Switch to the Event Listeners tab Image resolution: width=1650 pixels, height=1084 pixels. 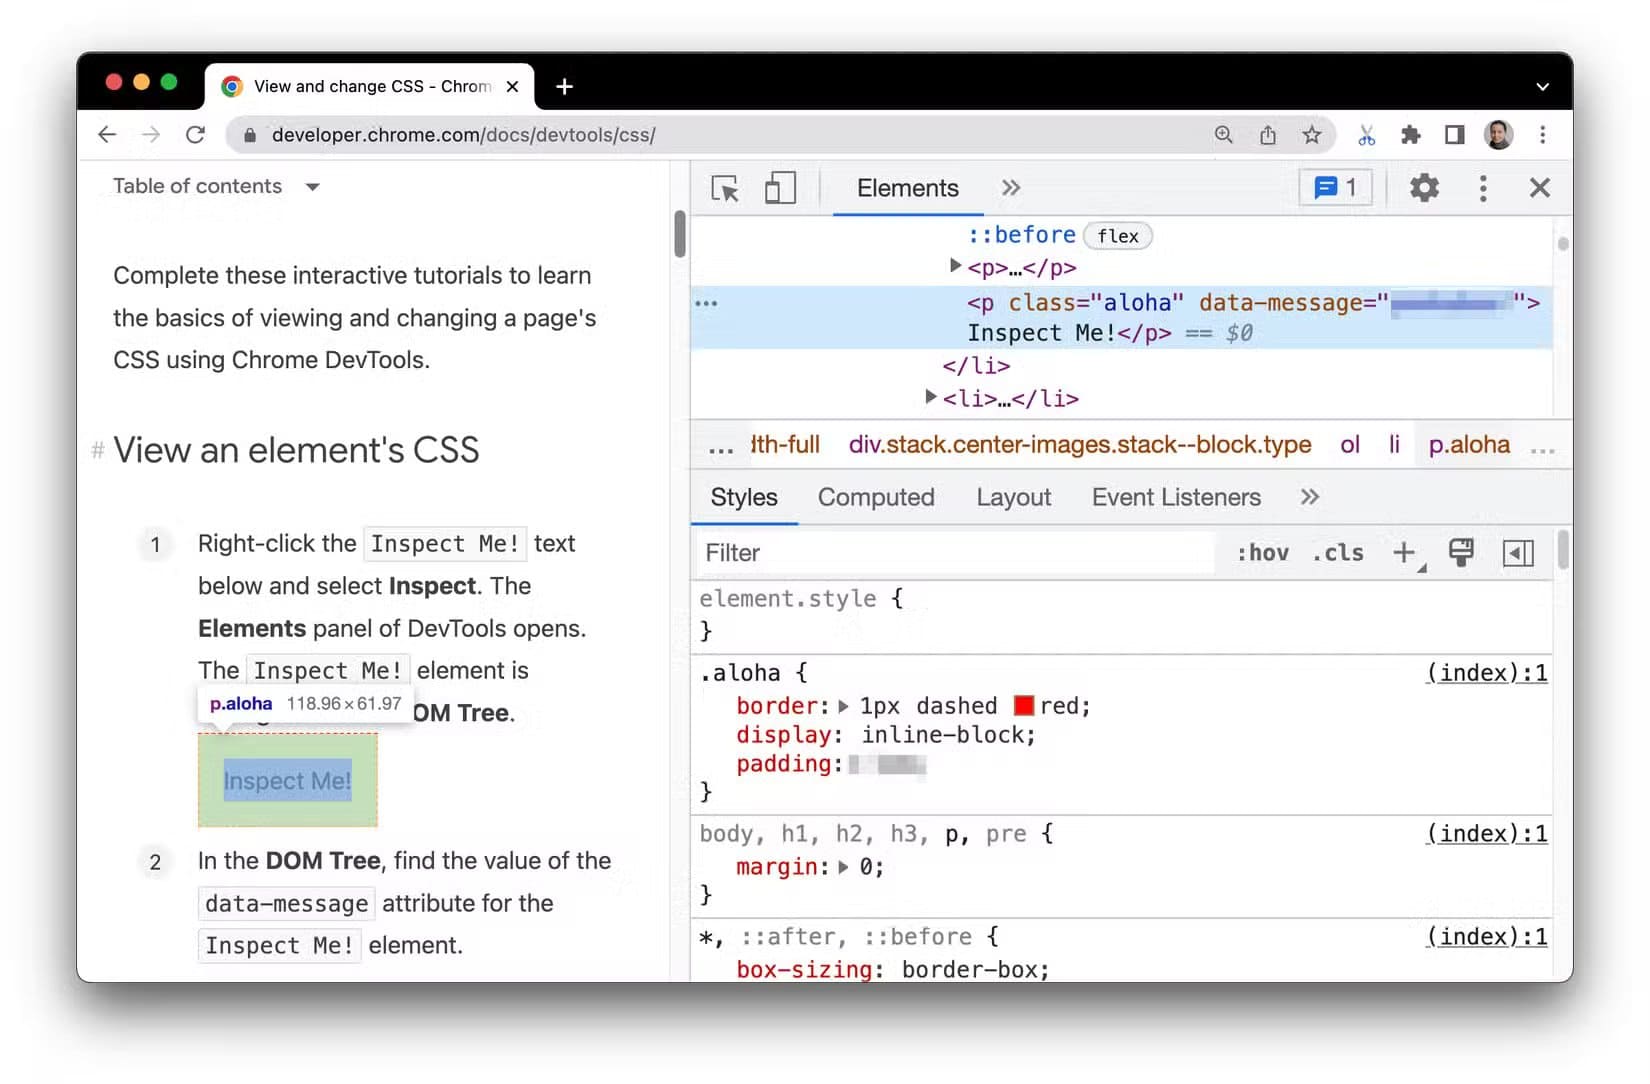click(x=1176, y=497)
